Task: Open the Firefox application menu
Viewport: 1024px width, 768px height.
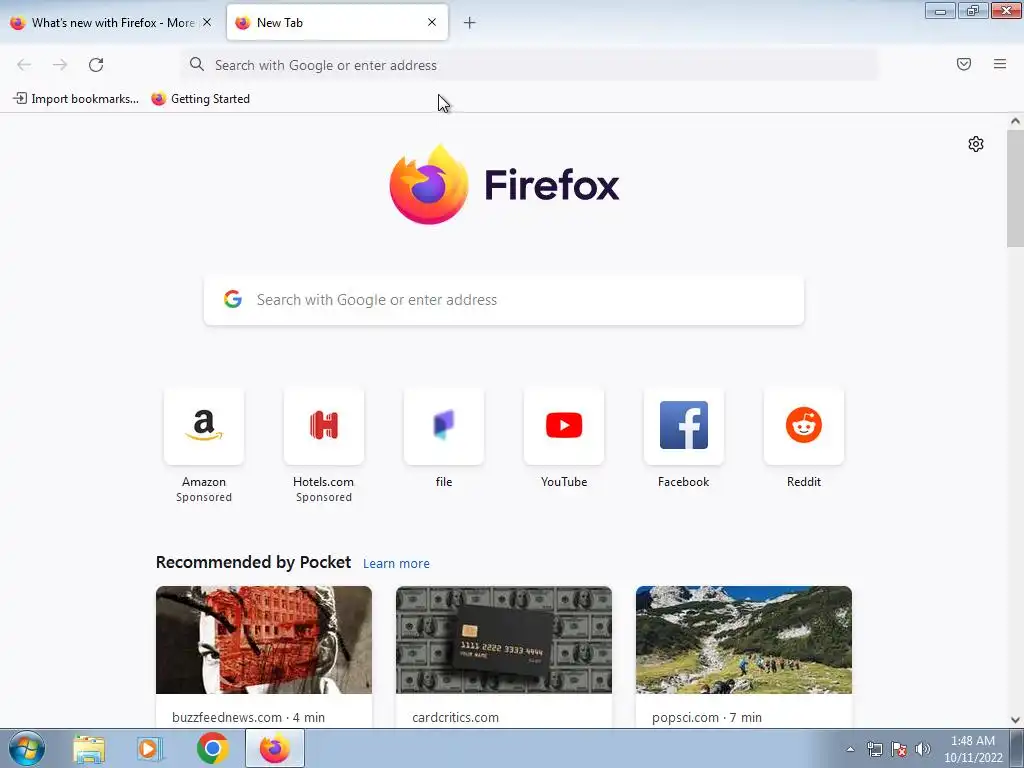Action: pyautogui.click(x=1000, y=64)
